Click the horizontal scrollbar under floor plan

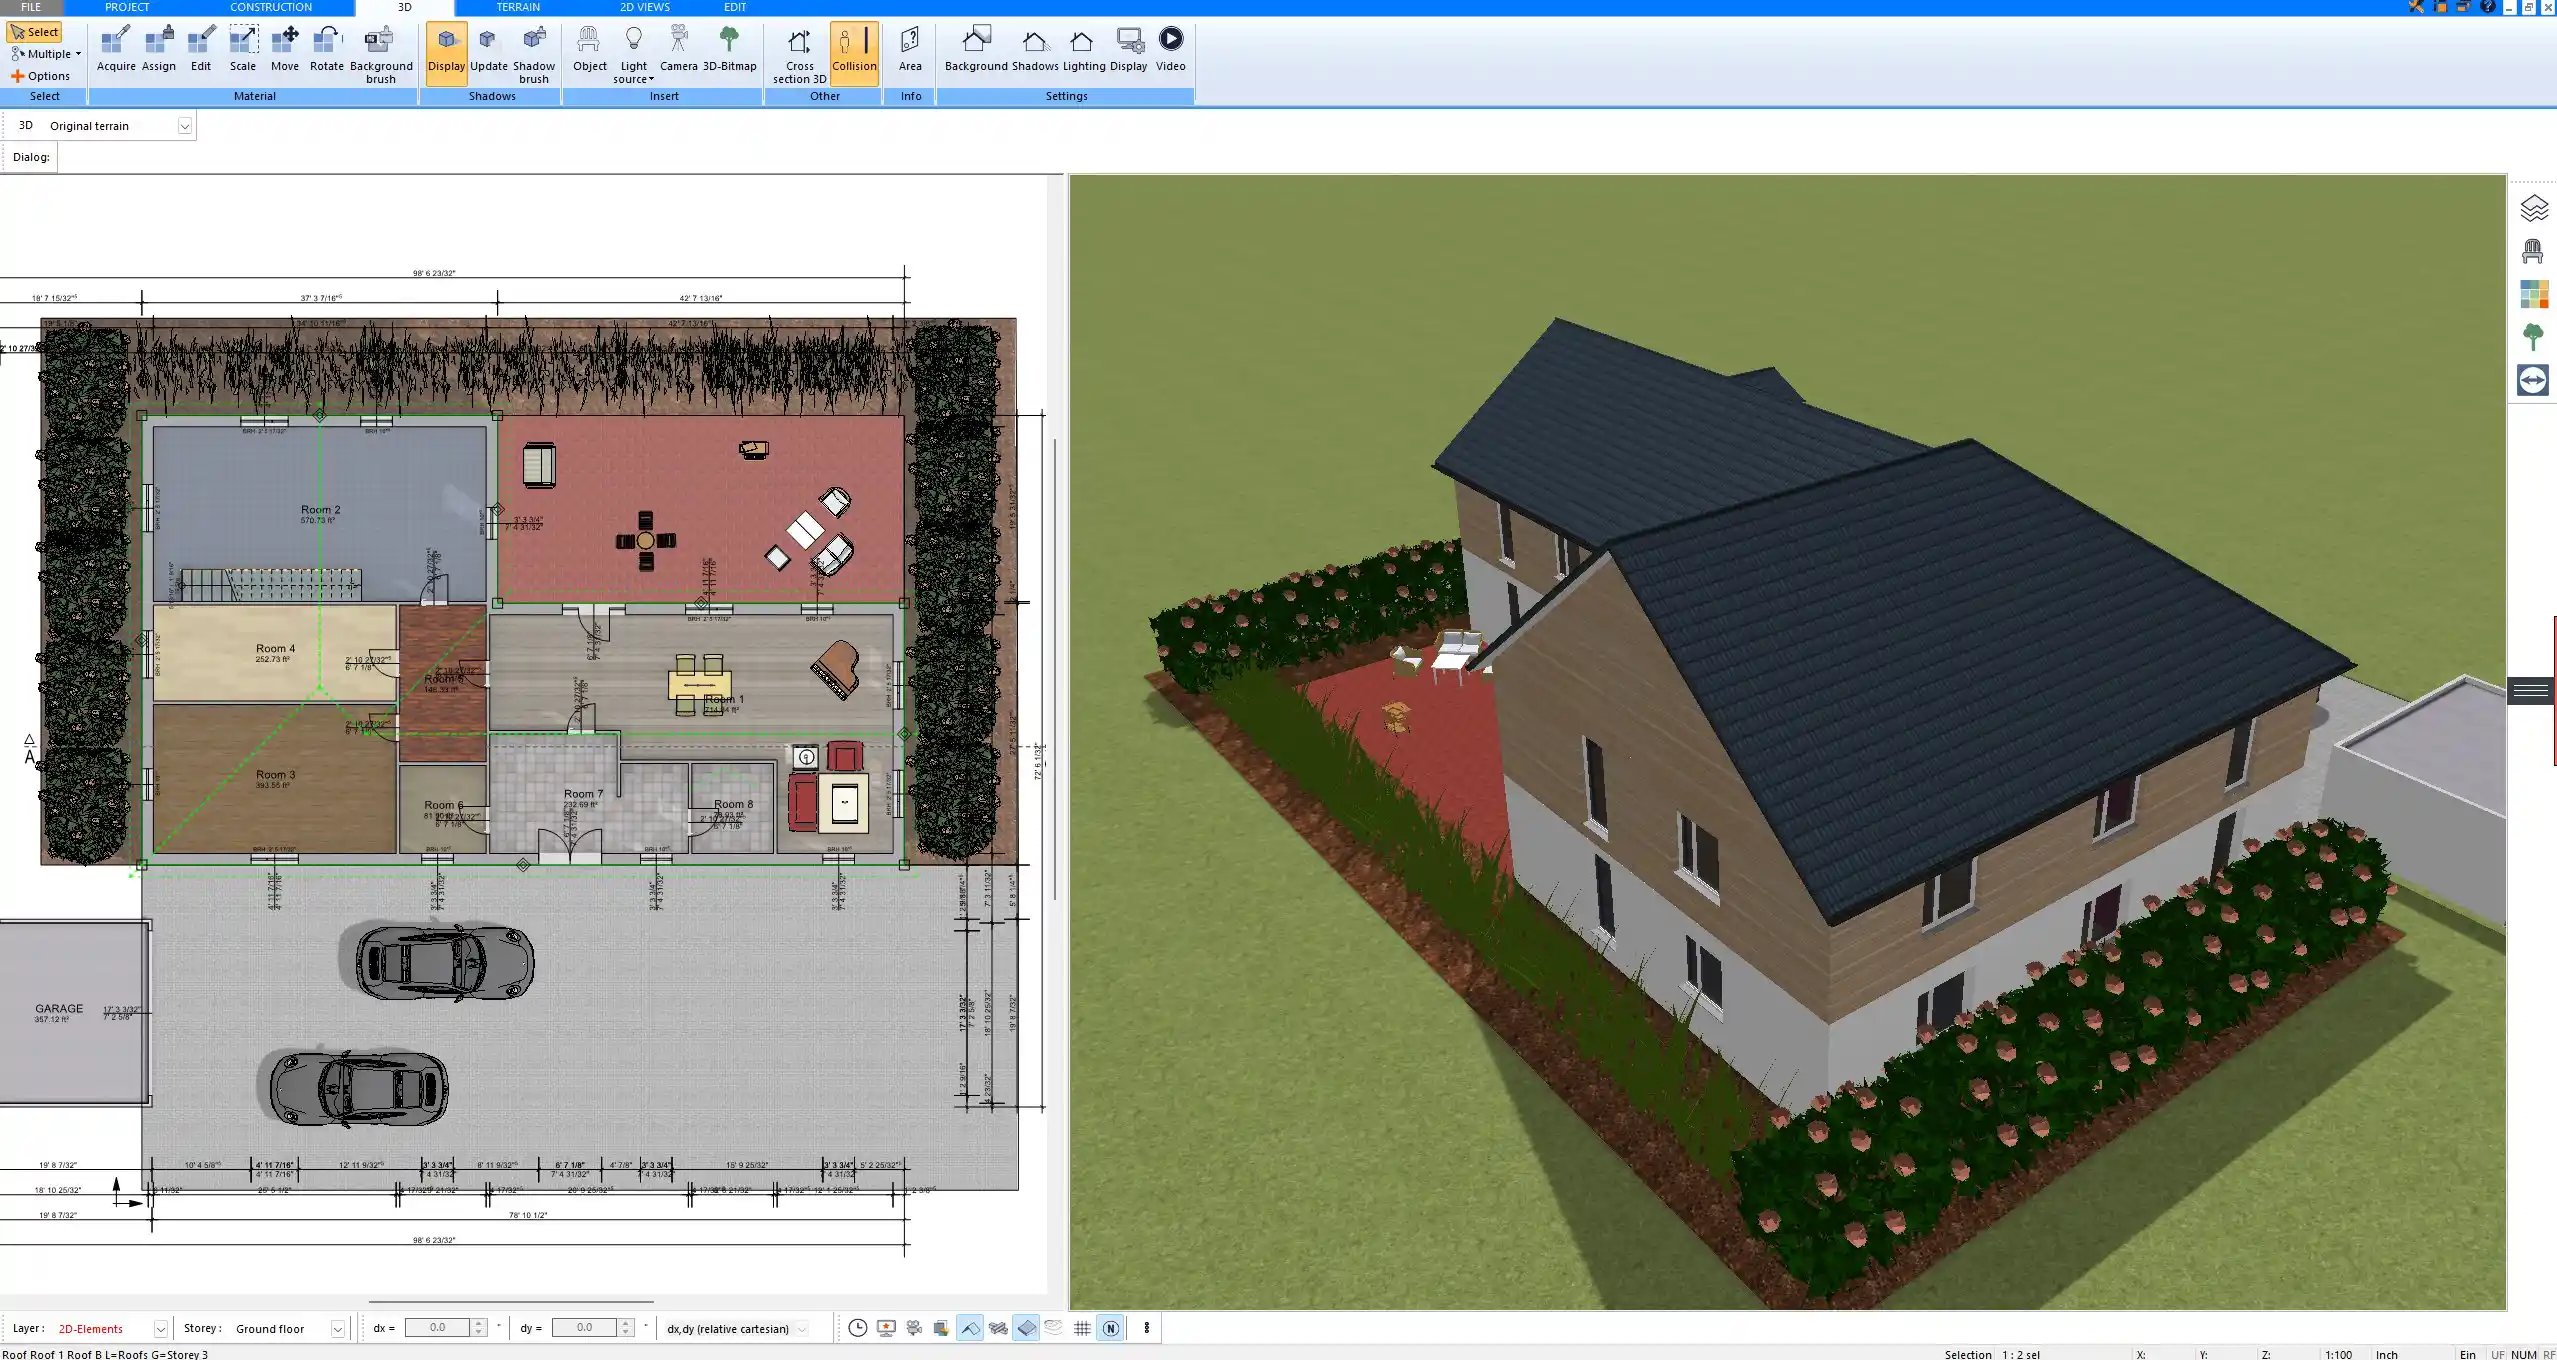(x=511, y=1302)
